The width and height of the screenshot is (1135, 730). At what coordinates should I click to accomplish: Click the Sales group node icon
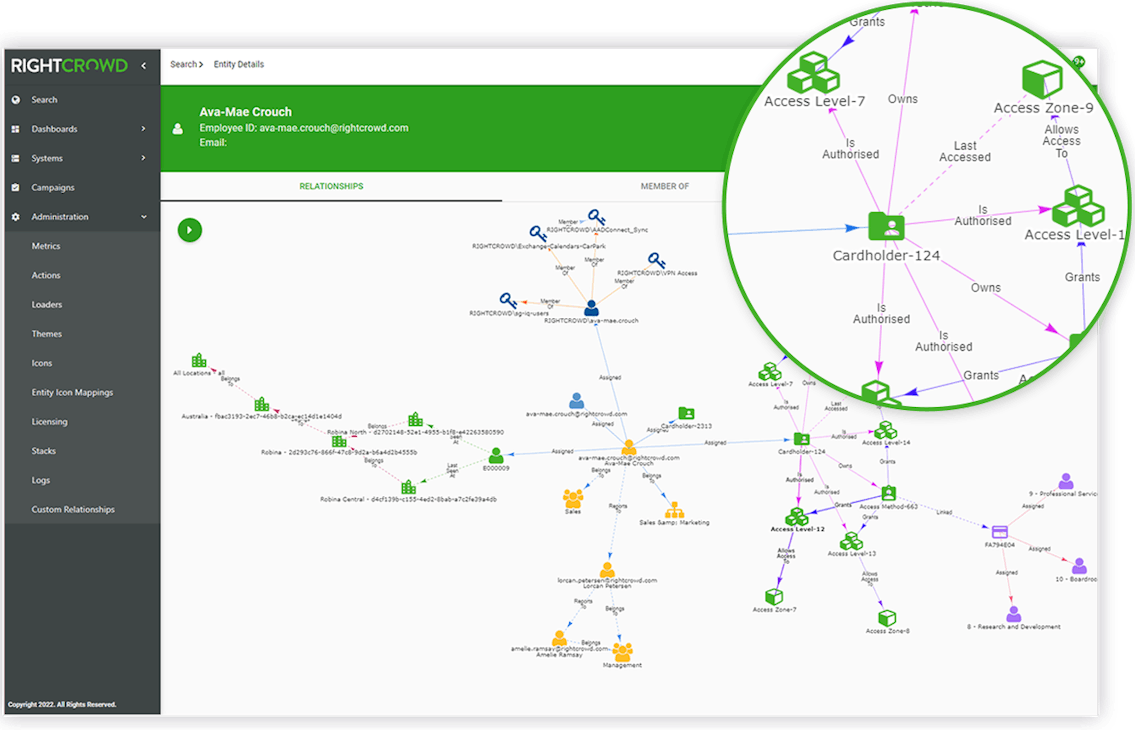573,496
